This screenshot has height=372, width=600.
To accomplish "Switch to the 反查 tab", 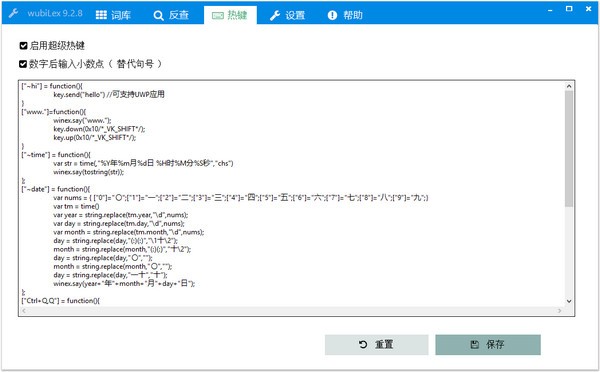I will (x=171, y=15).
